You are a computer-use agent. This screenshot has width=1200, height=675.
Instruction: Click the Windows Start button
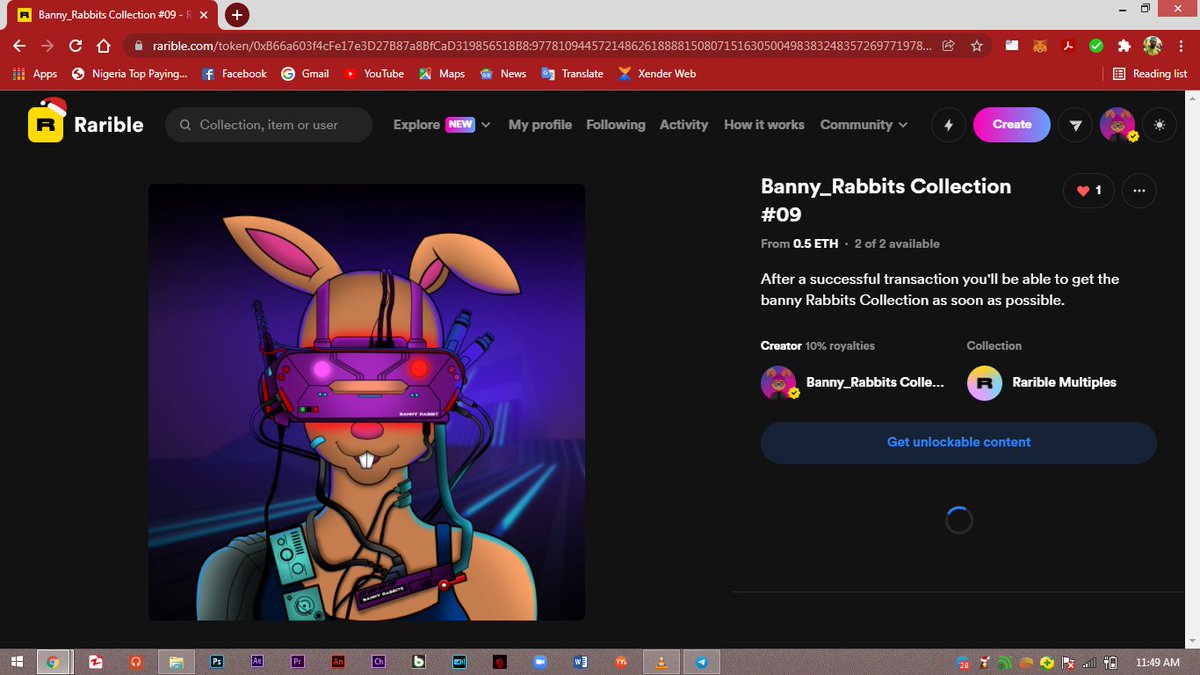(x=17, y=662)
